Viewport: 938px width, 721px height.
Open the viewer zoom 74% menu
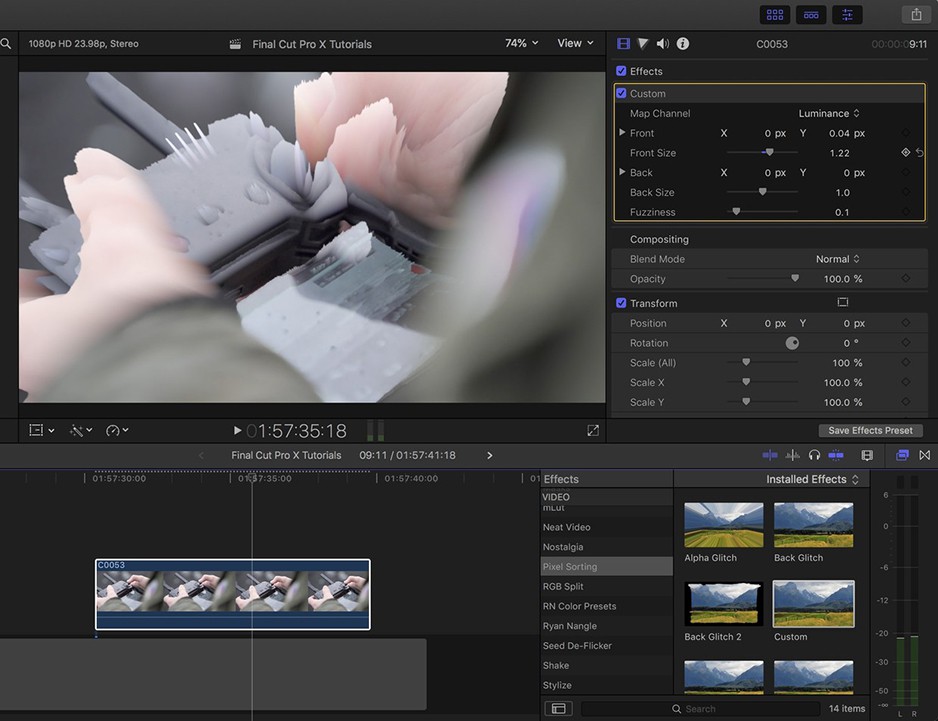click(x=521, y=43)
